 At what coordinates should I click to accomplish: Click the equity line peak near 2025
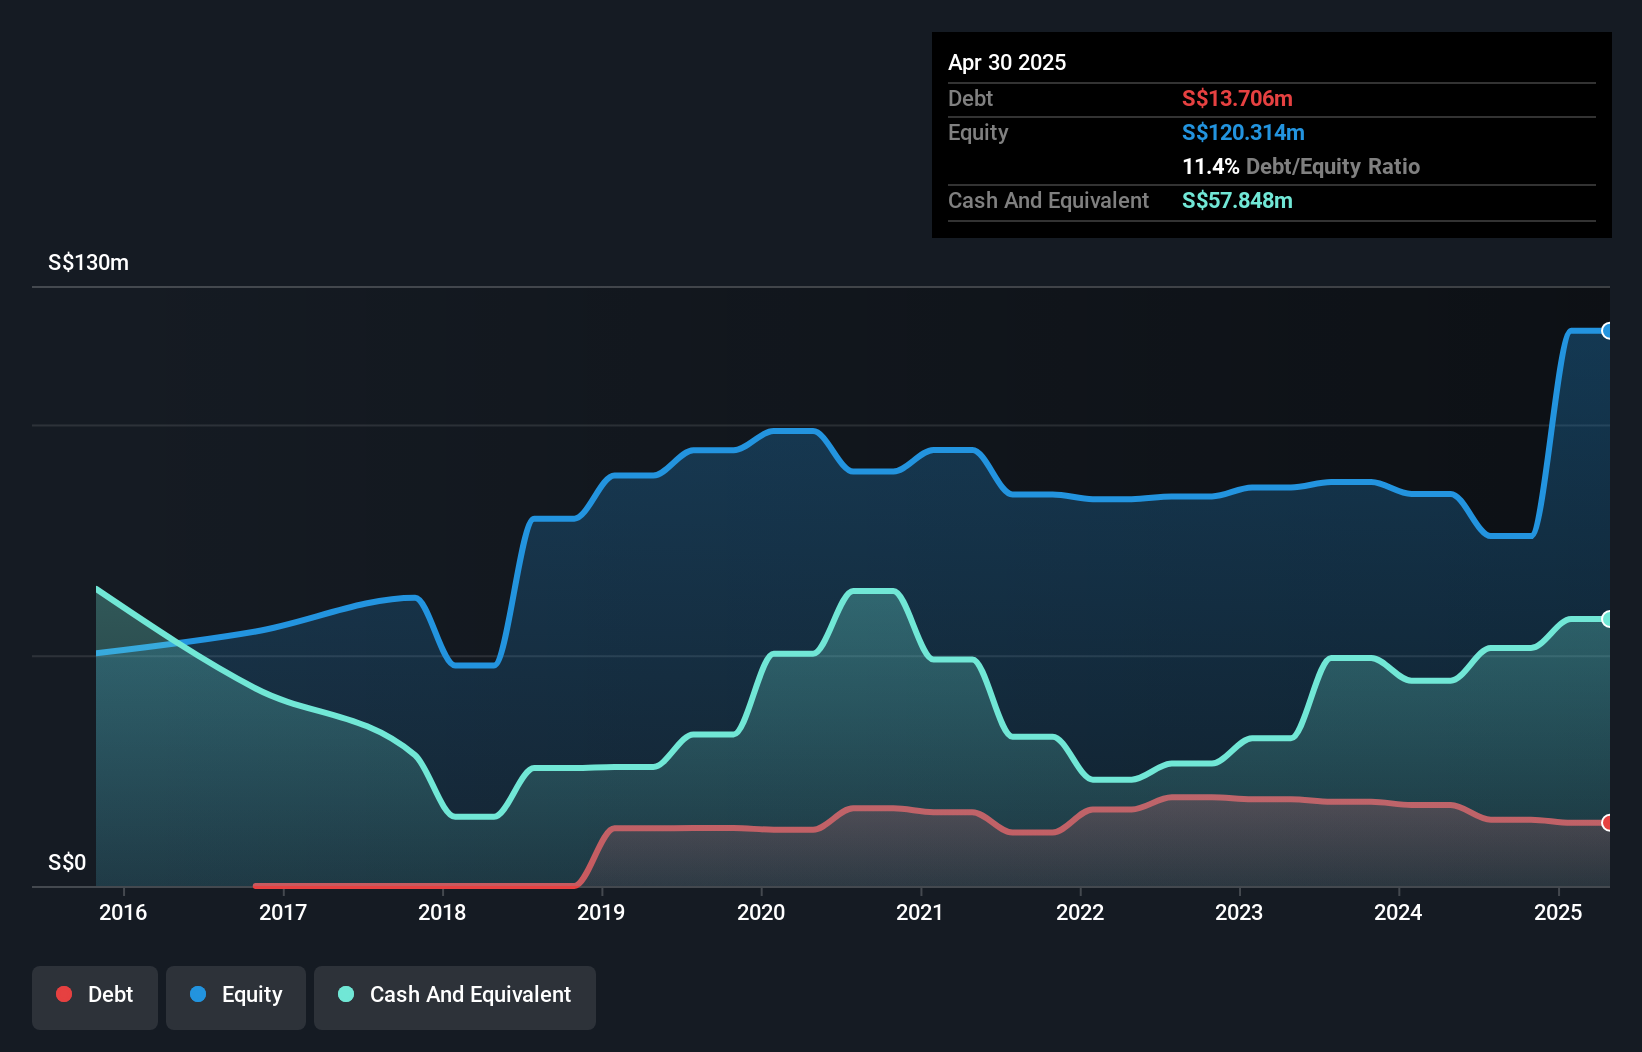tap(1590, 330)
